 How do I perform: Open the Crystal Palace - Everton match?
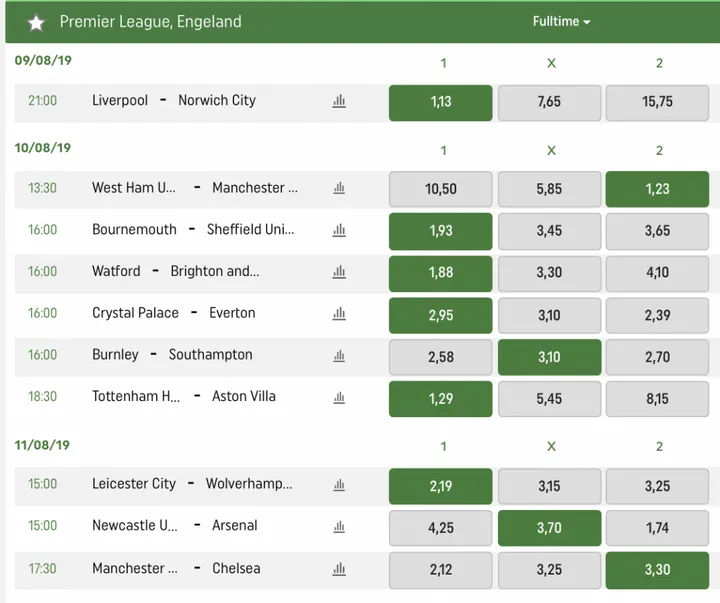click(173, 313)
